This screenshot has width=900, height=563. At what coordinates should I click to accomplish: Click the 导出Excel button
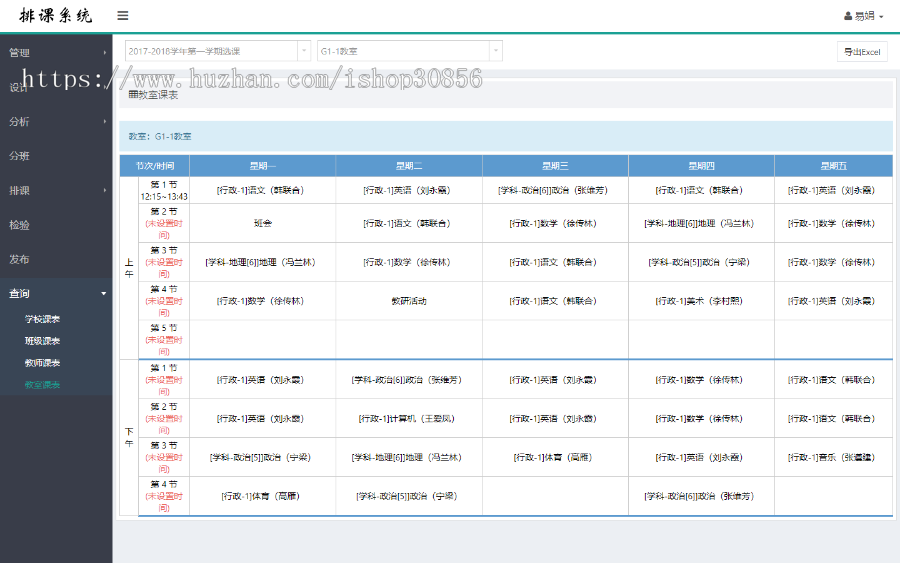point(861,51)
